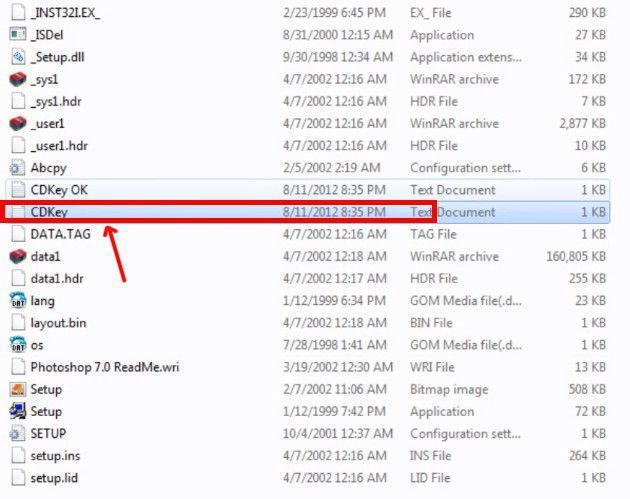The width and height of the screenshot is (630, 499).
Task: Select the date 10/4/2001 12:37 AM
Action: tap(338, 434)
